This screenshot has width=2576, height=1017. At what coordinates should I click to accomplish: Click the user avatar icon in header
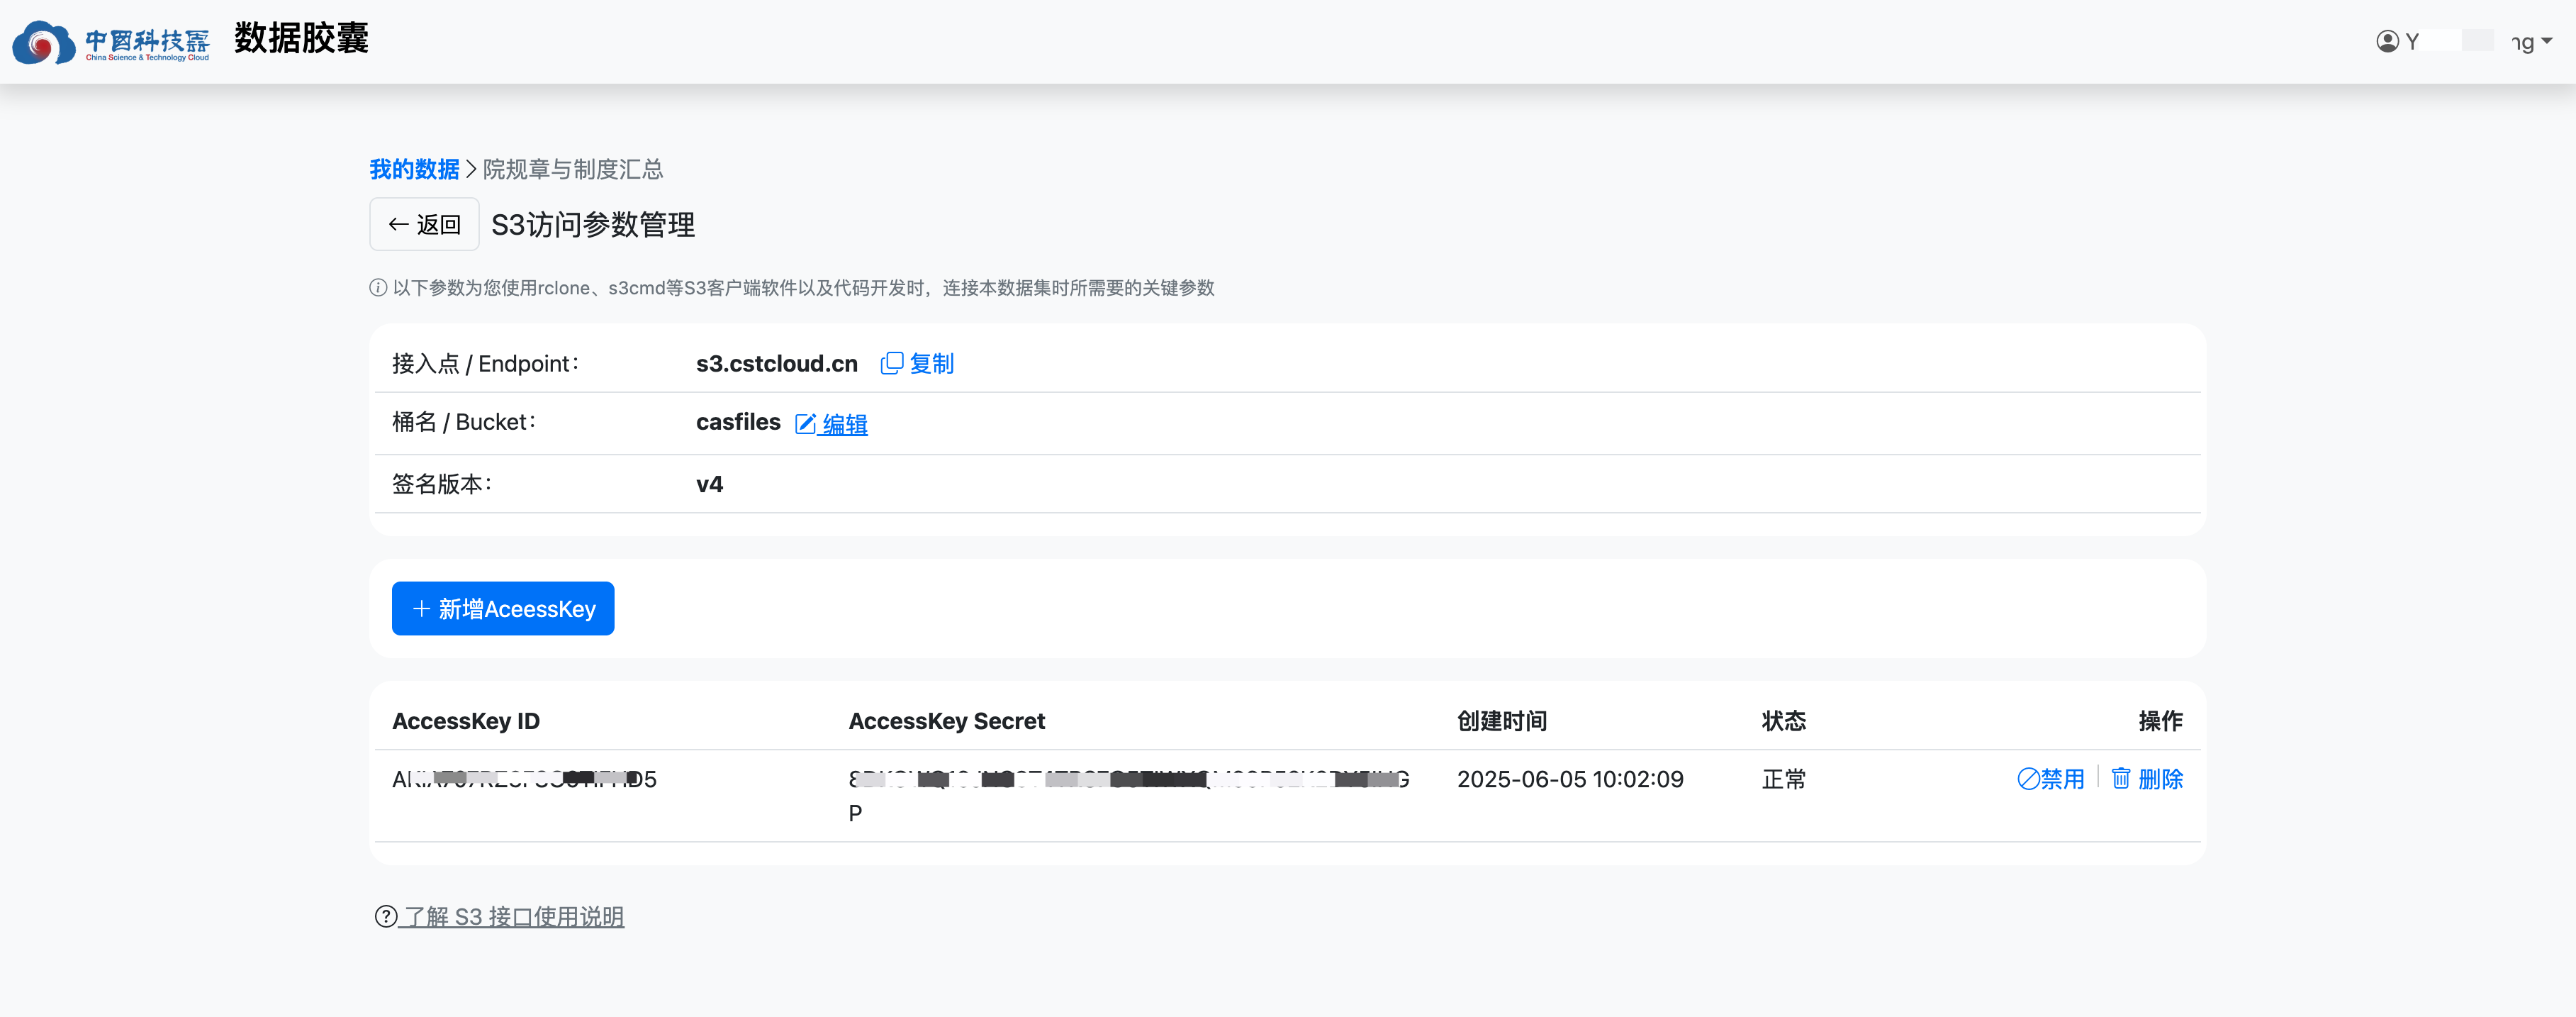pos(2387,41)
